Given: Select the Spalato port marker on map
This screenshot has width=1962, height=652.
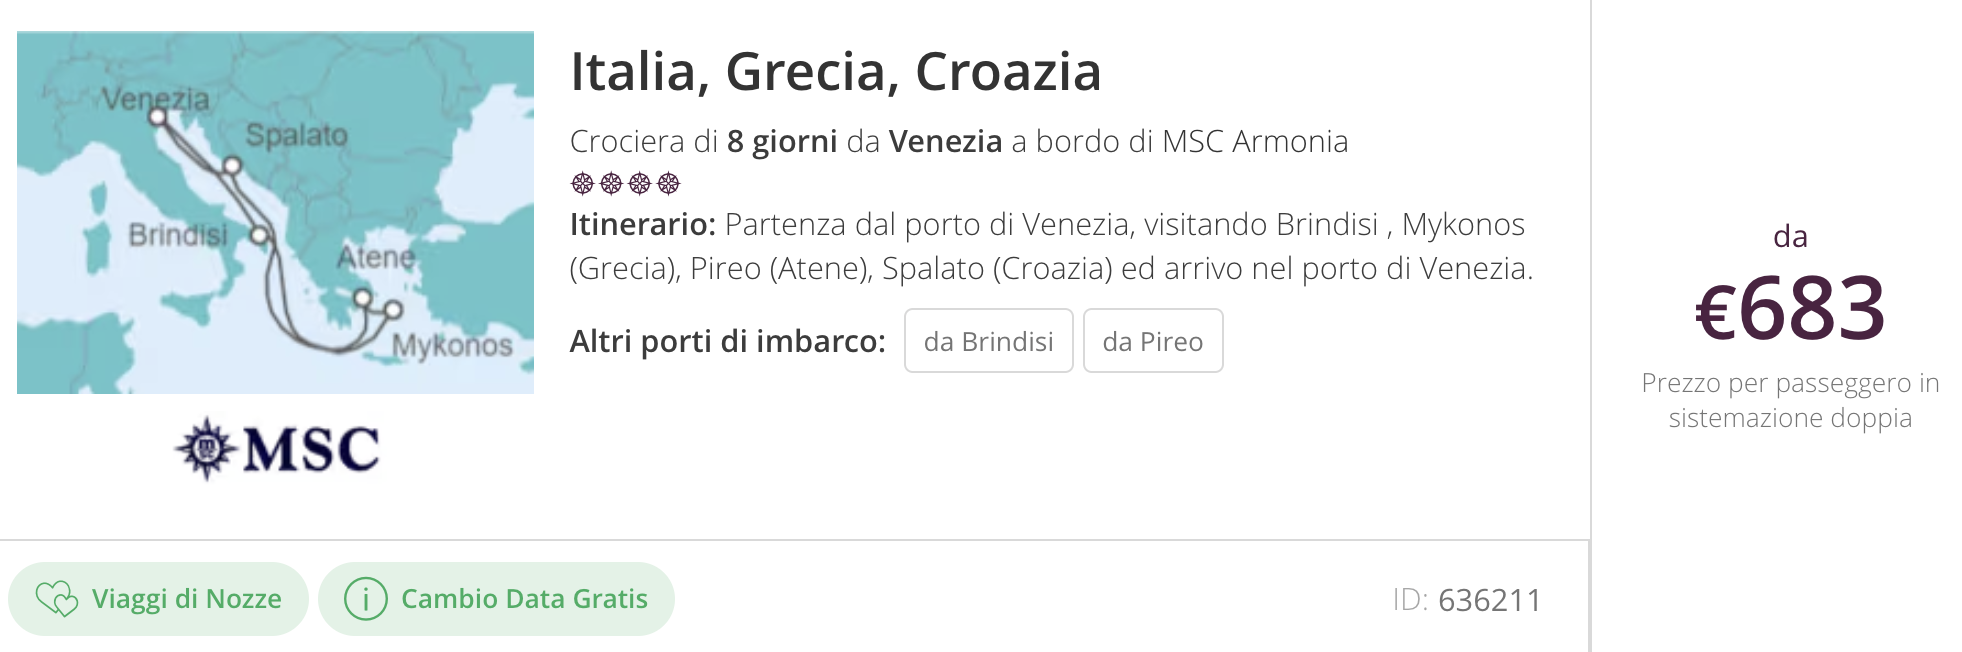Looking at the screenshot, I should 232,165.
